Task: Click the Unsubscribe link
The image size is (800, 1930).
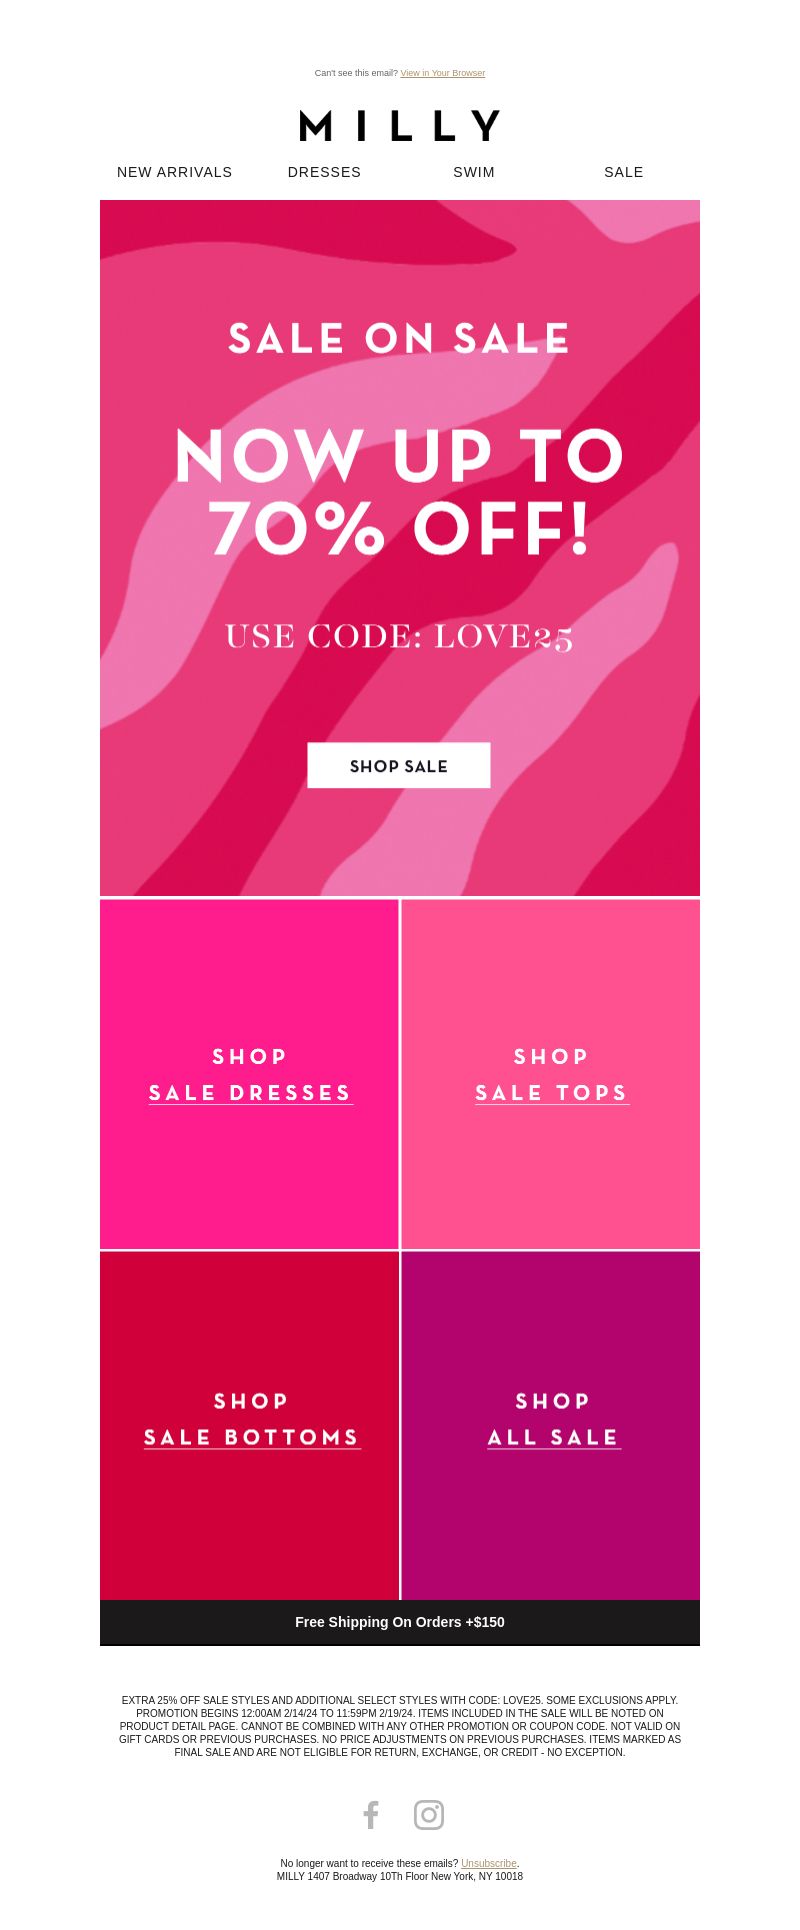Action: coord(489,1863)
